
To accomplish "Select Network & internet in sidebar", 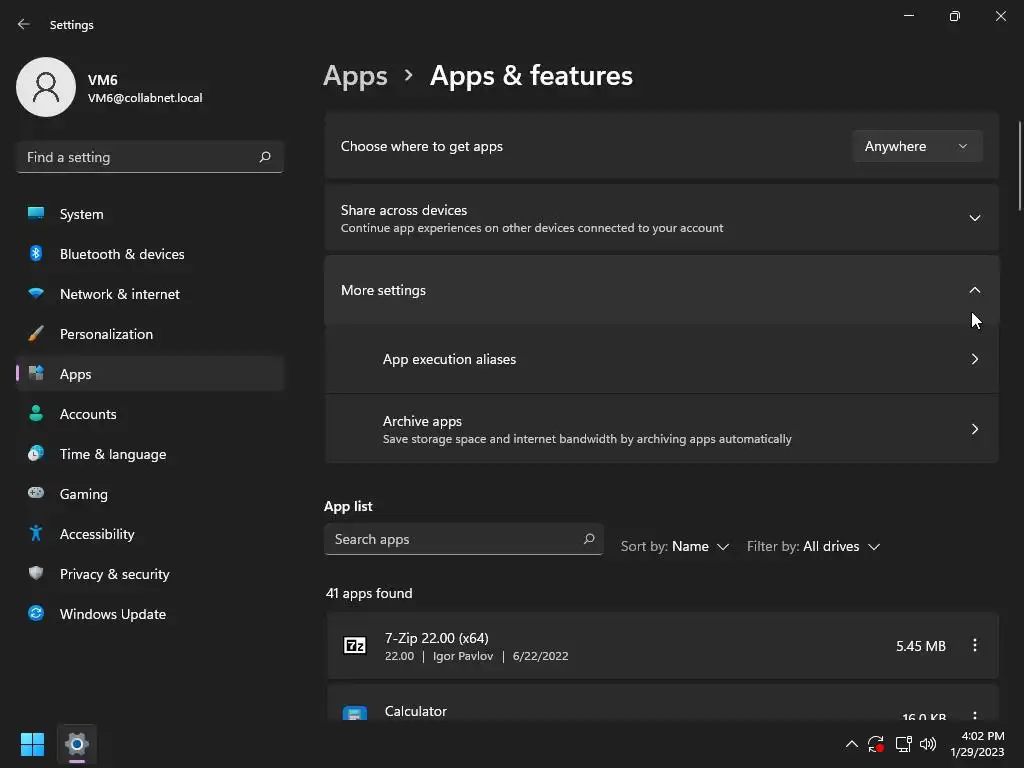I will point(119,294).
